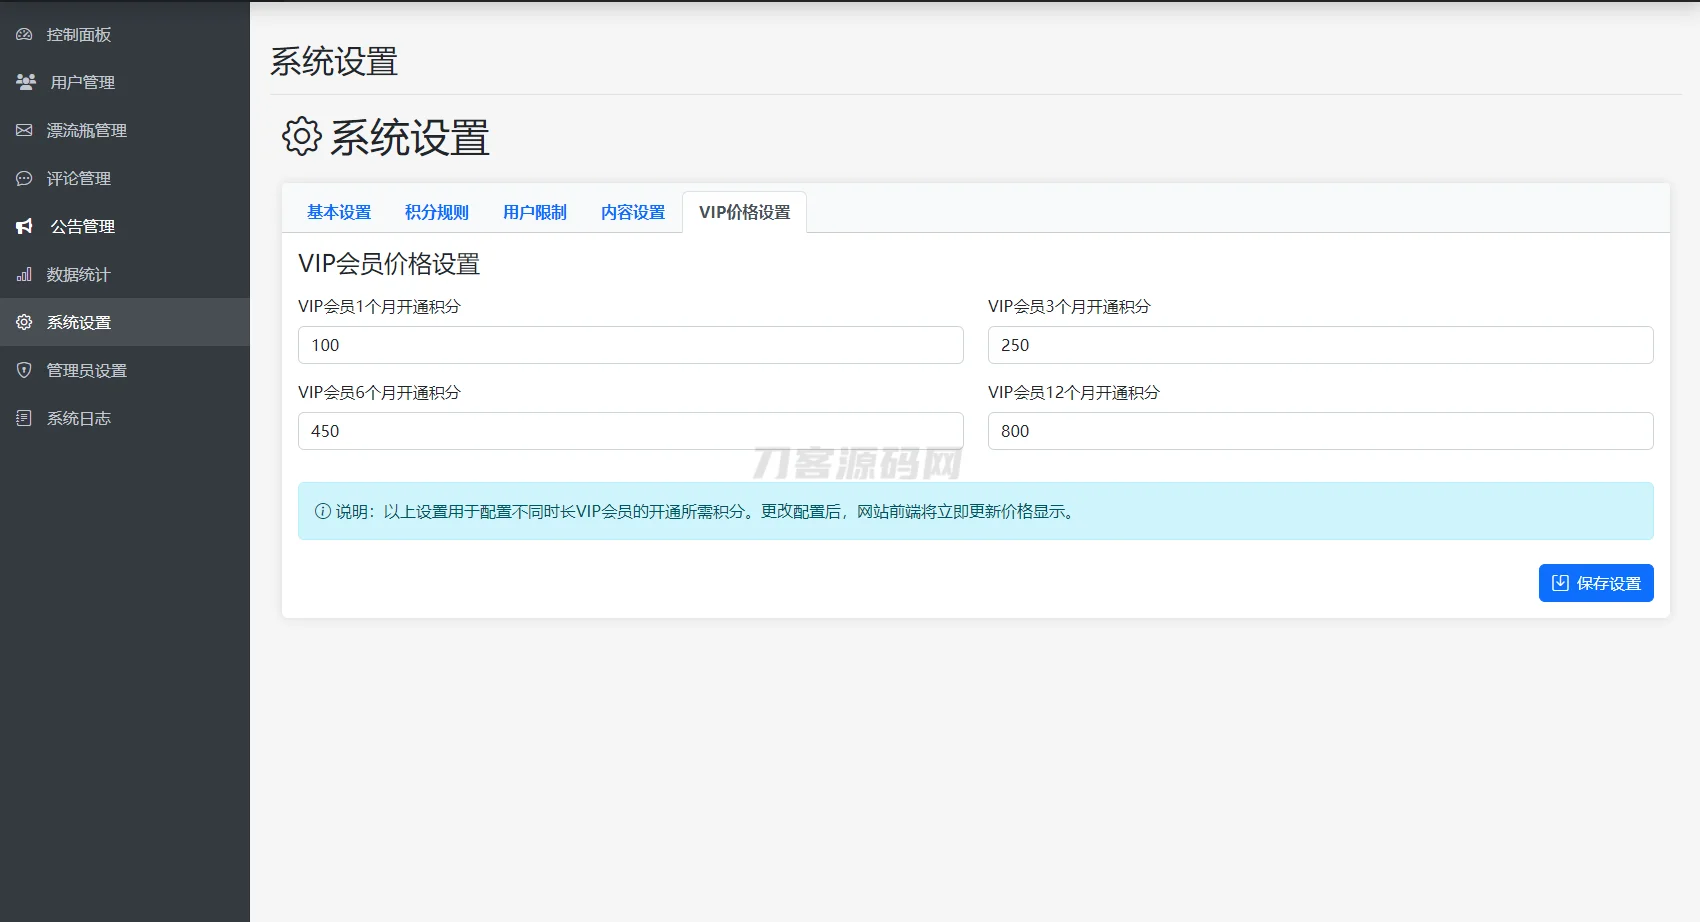Open 管理员设置 admin shield icon
The width and height of the screenshot is (1700, 922).
[24, 370]
